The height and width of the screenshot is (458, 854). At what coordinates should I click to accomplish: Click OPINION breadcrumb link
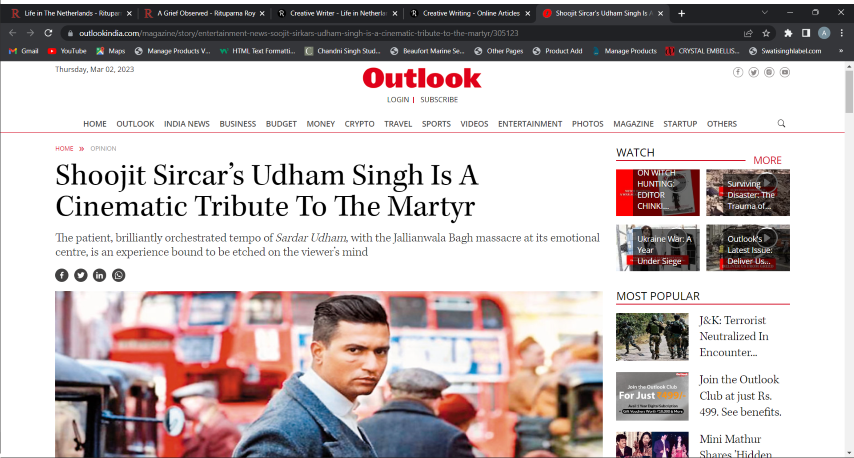tap(103, 148)
